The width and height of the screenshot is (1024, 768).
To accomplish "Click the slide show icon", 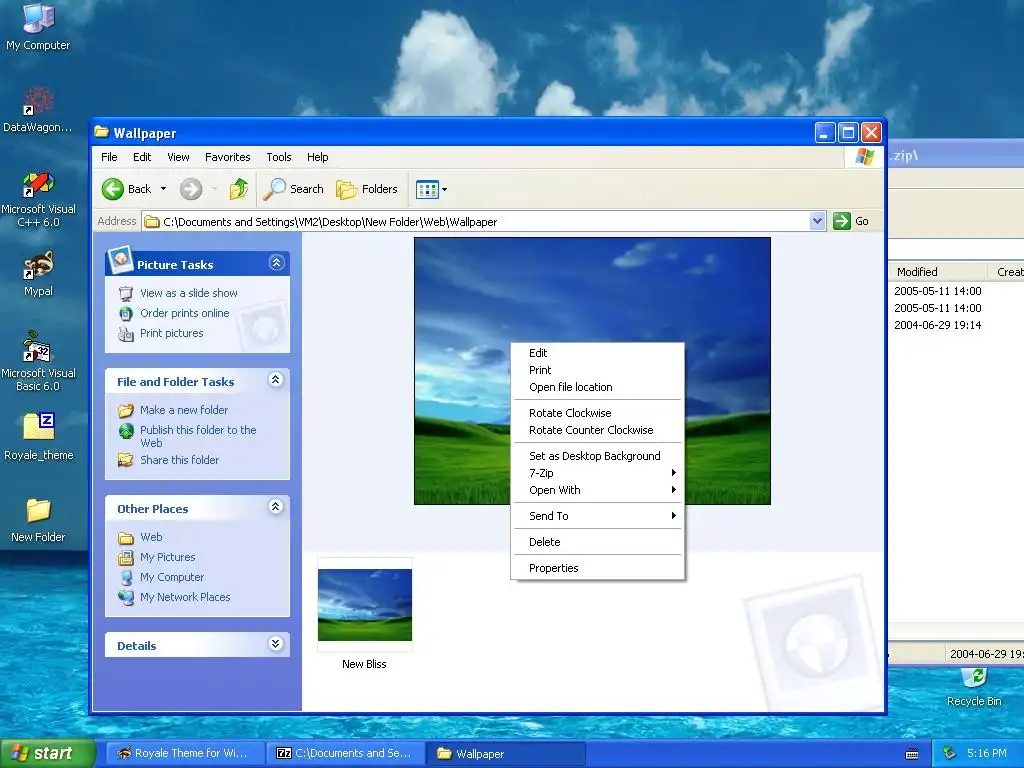I will [x=125, y=294].
